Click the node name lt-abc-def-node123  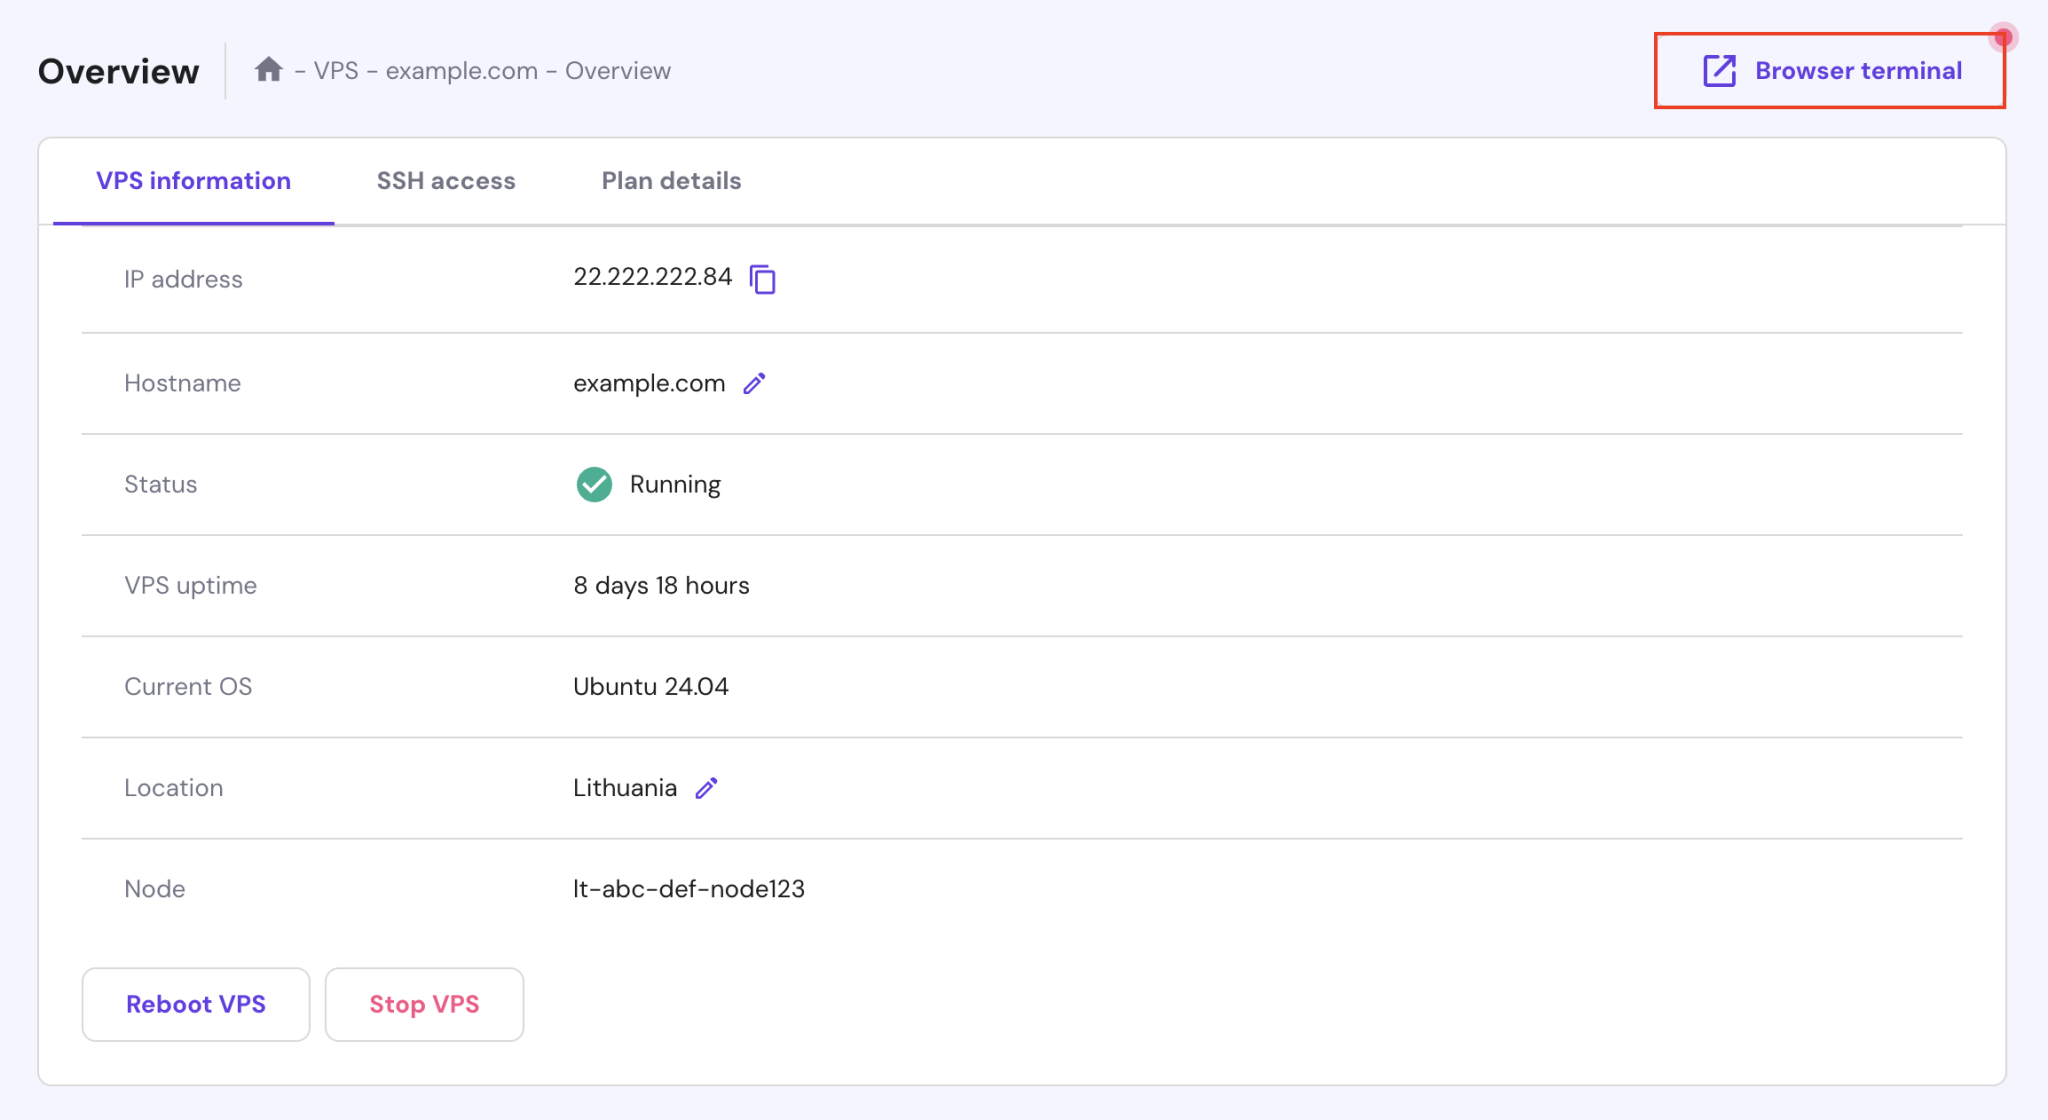point(688,889)
